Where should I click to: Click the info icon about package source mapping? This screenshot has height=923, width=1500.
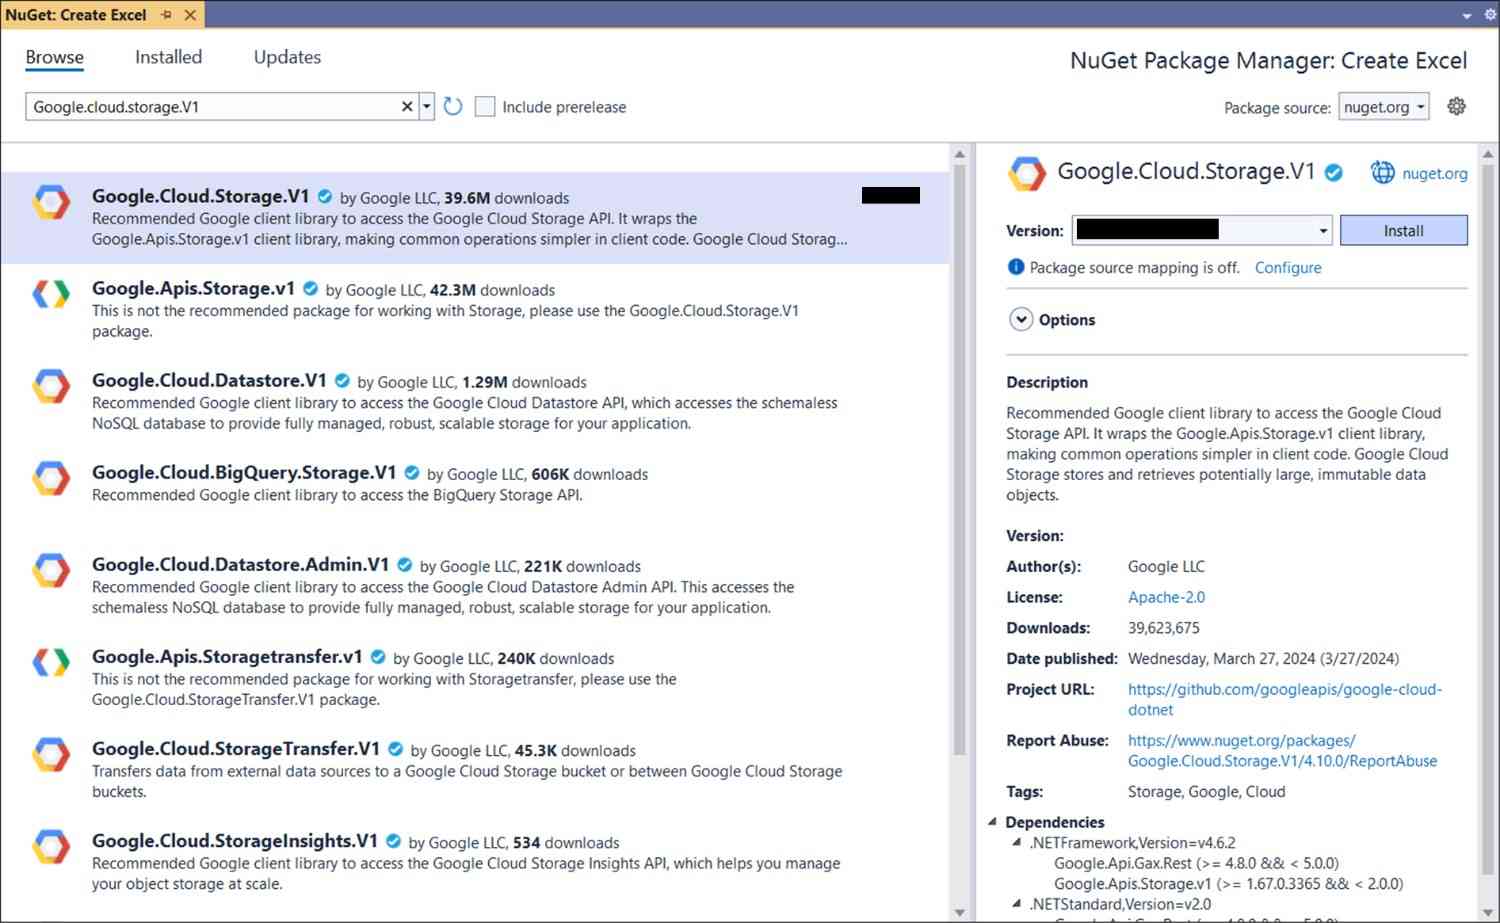(1015, 267)
